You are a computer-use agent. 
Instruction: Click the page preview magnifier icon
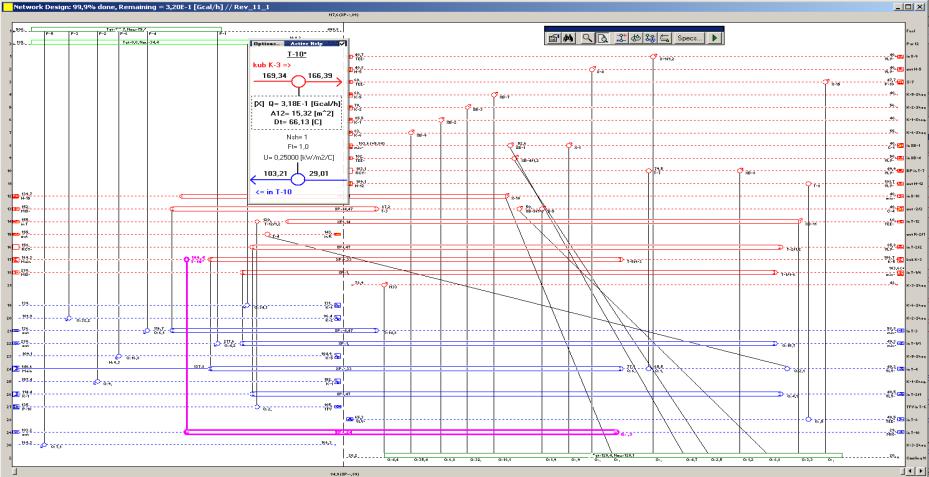(604, 37)
